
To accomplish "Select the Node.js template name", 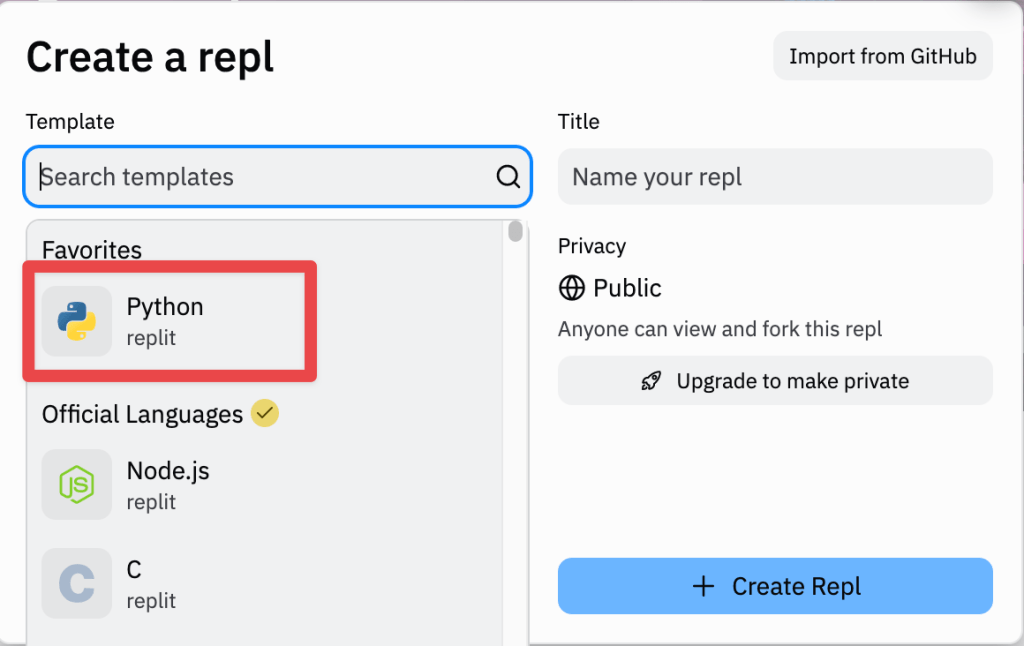I will click(168, 471).
